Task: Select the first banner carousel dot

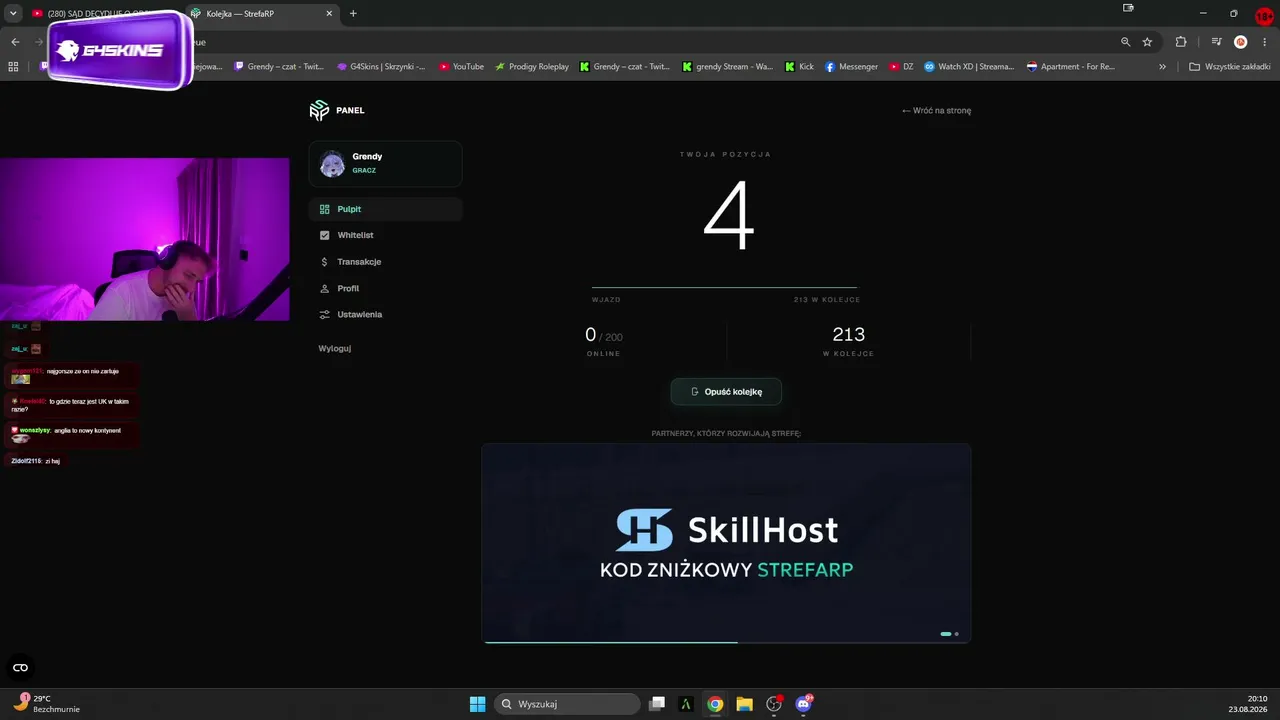Action: pos(946,634)
